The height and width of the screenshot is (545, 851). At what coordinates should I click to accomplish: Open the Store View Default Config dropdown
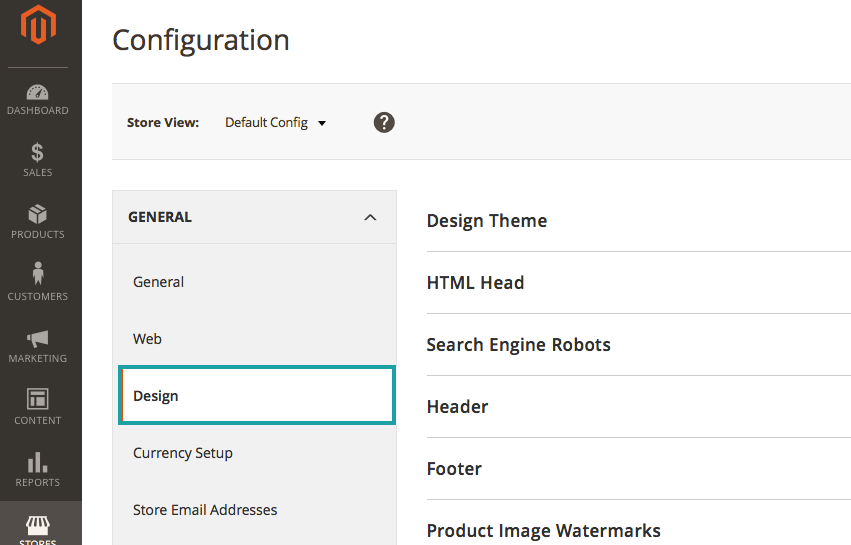pyautogui.click(x=275, y=123)
